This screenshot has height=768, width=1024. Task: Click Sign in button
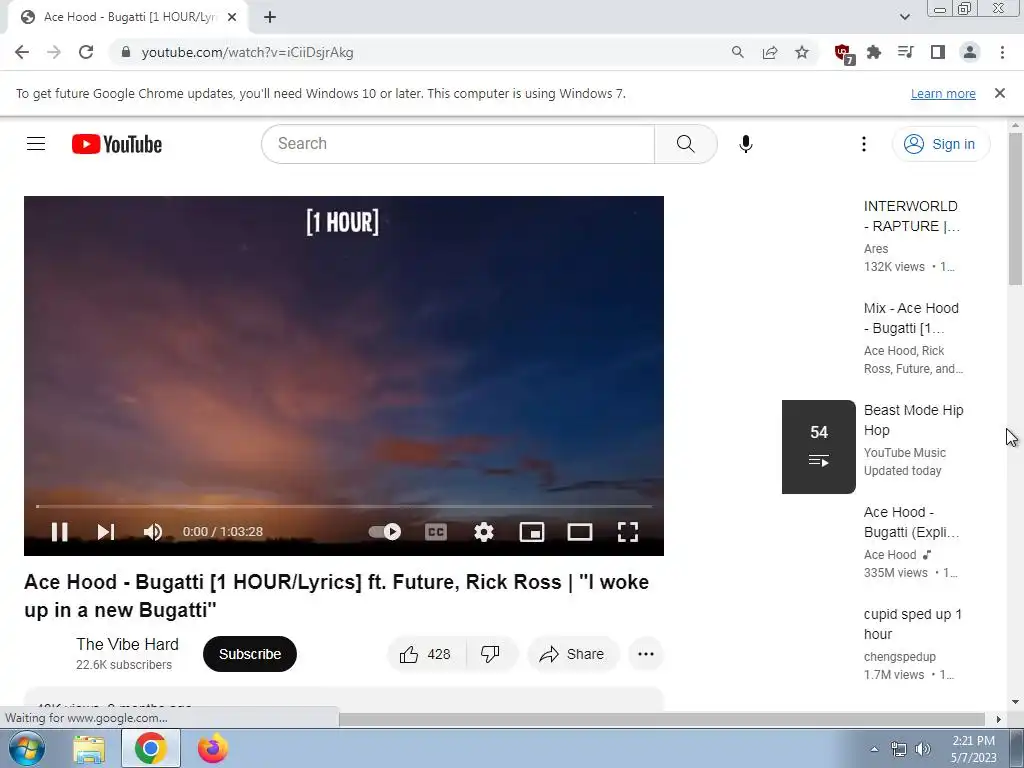coord(940,144)
